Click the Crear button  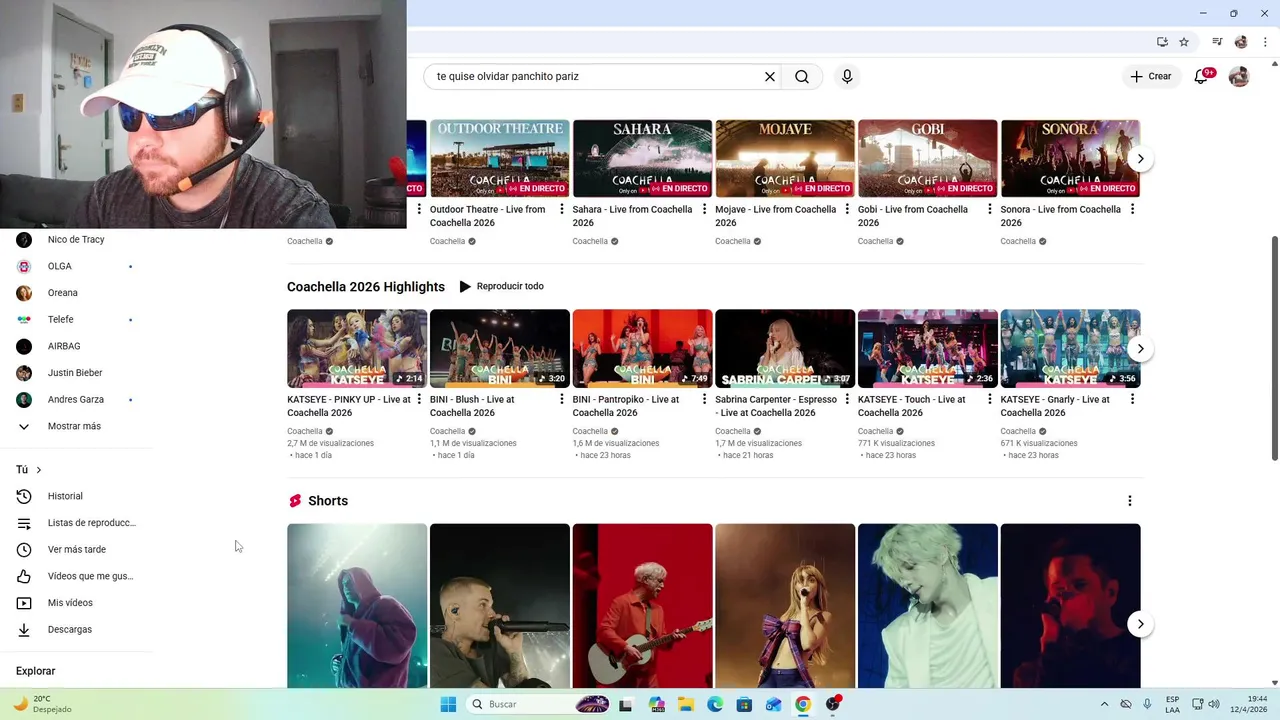(1151, 76)
